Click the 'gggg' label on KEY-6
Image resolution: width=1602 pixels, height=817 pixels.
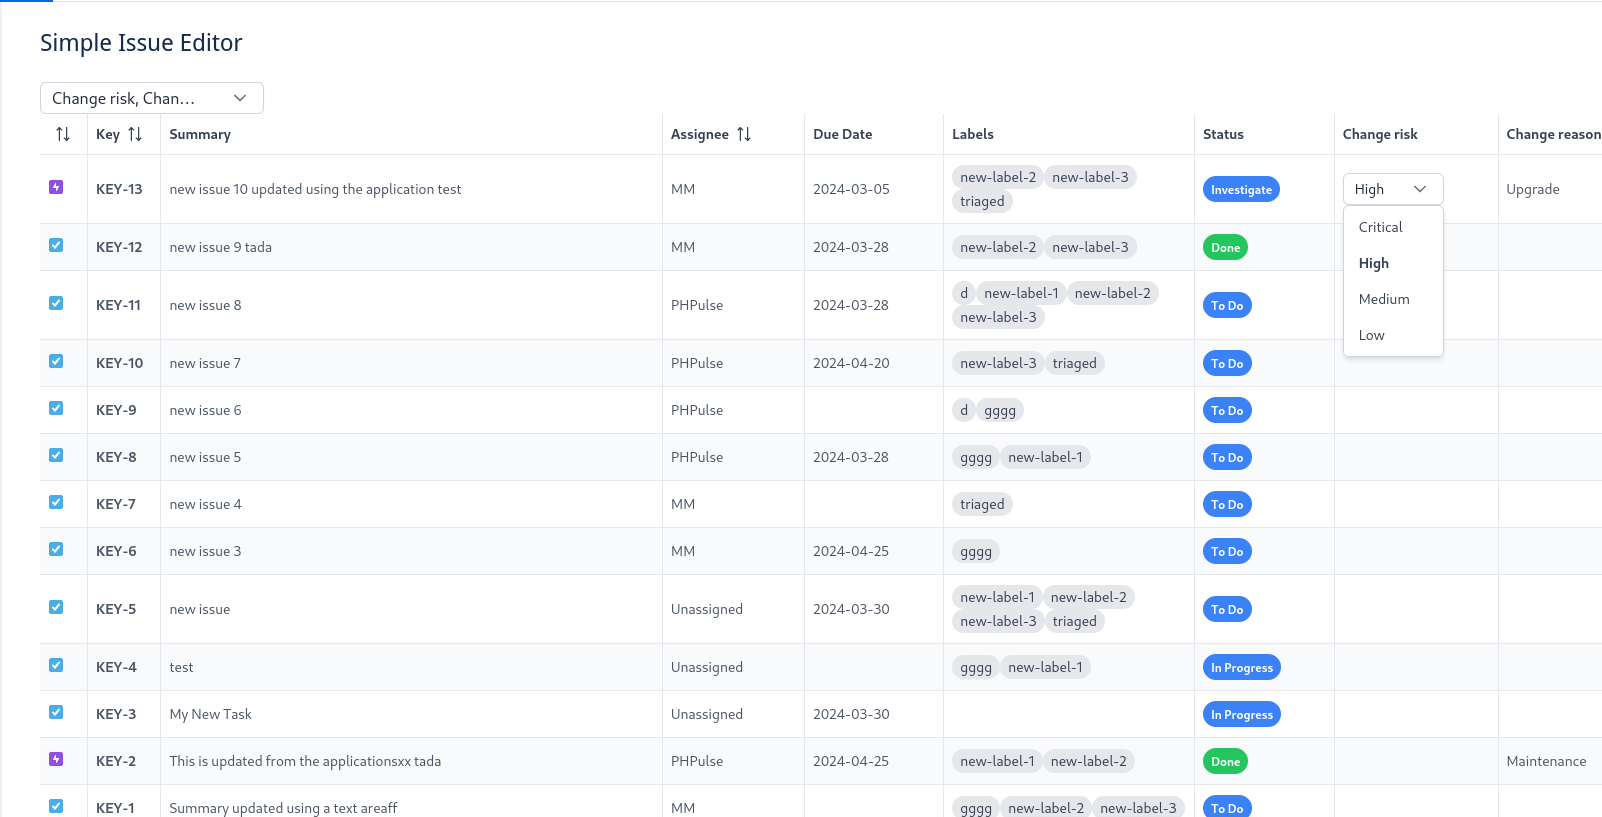coord(976,552)
